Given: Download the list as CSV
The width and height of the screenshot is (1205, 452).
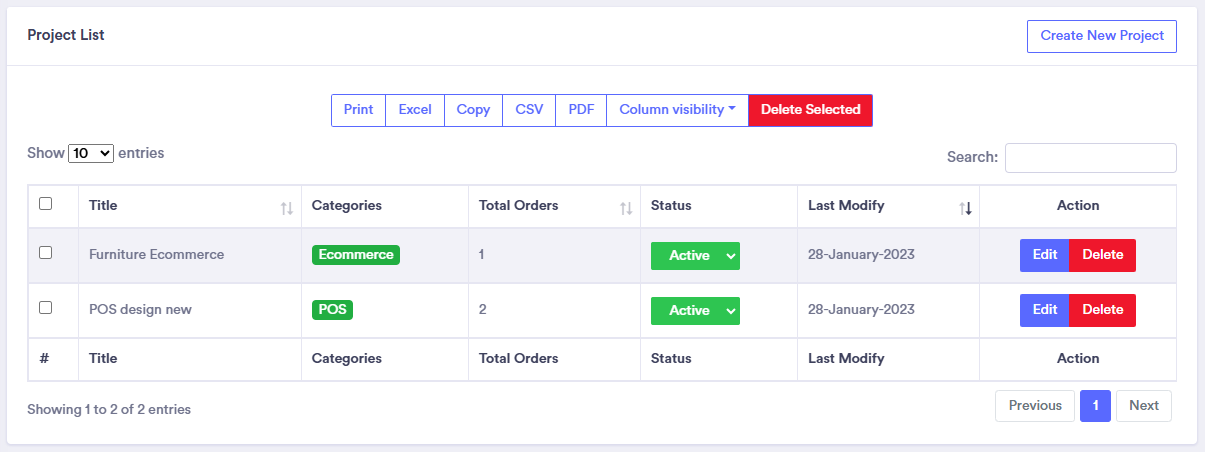Looking at the screenshot, I should (529, 110).
